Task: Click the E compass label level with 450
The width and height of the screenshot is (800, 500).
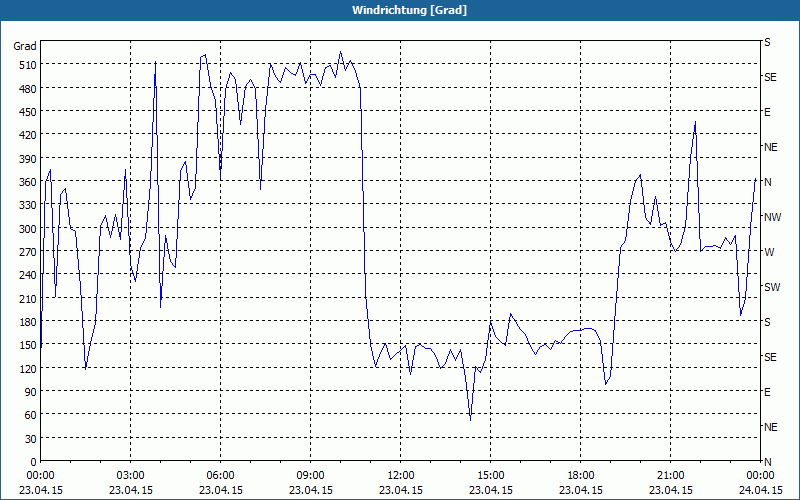Action: [x=767, y=112]
